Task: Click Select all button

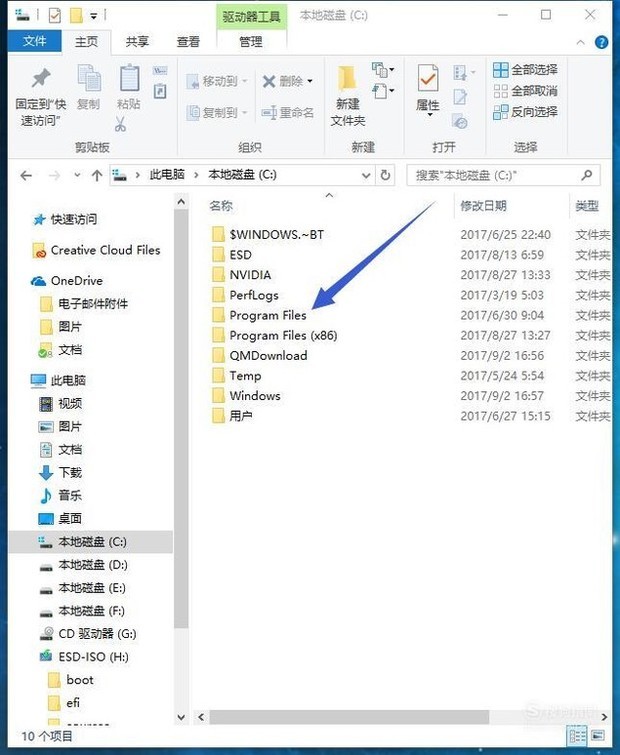Action: (525, 70)
